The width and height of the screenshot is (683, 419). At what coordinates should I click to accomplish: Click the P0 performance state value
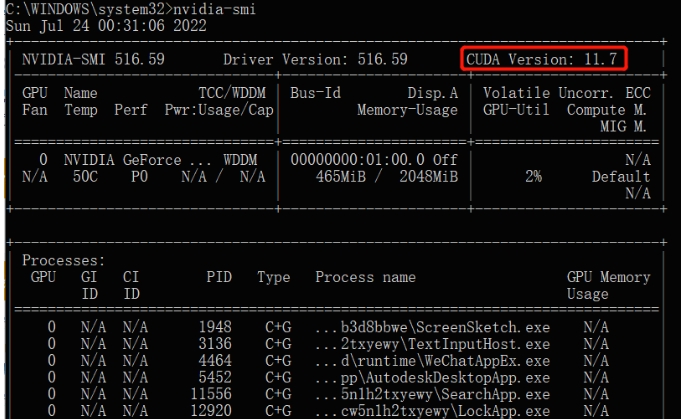(140, 177)
